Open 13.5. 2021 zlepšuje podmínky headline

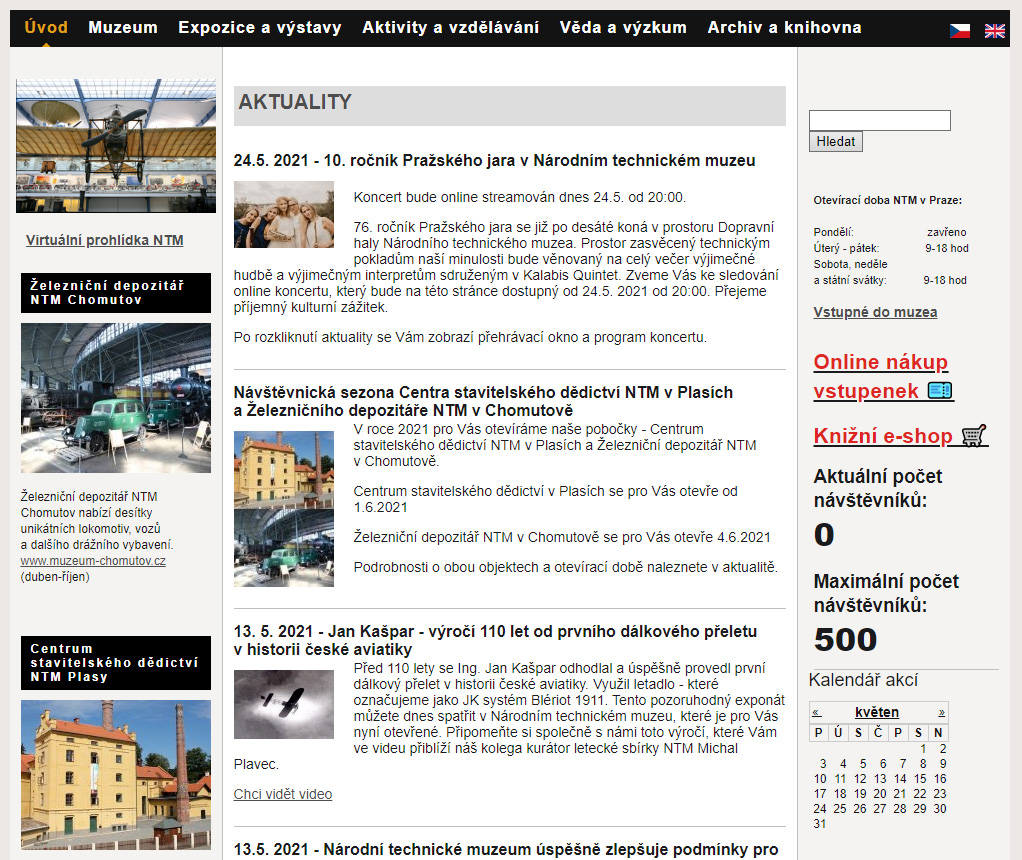(x=506, y=850)
